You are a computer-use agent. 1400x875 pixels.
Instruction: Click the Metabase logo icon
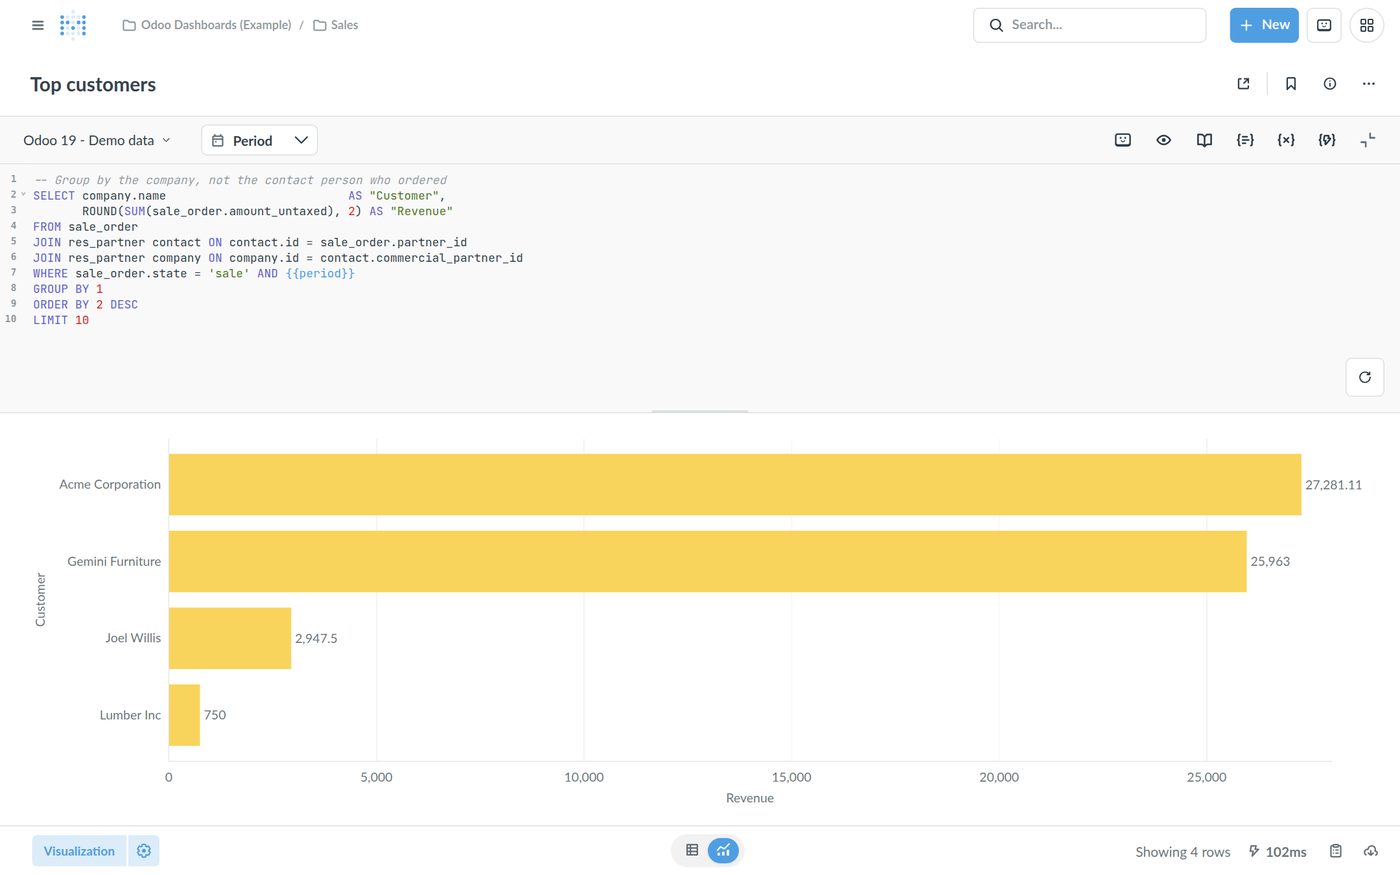[x=73, y=25]
